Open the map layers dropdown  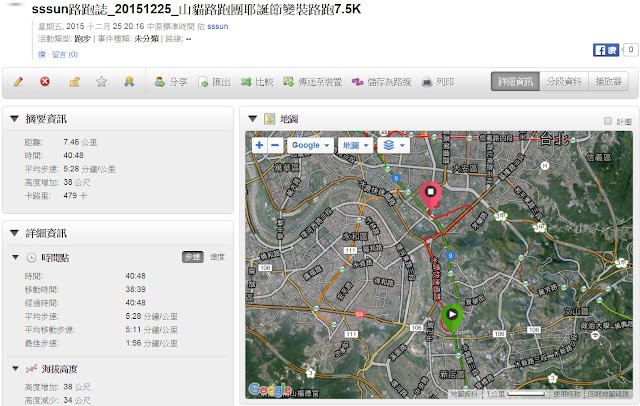[394, 145]
